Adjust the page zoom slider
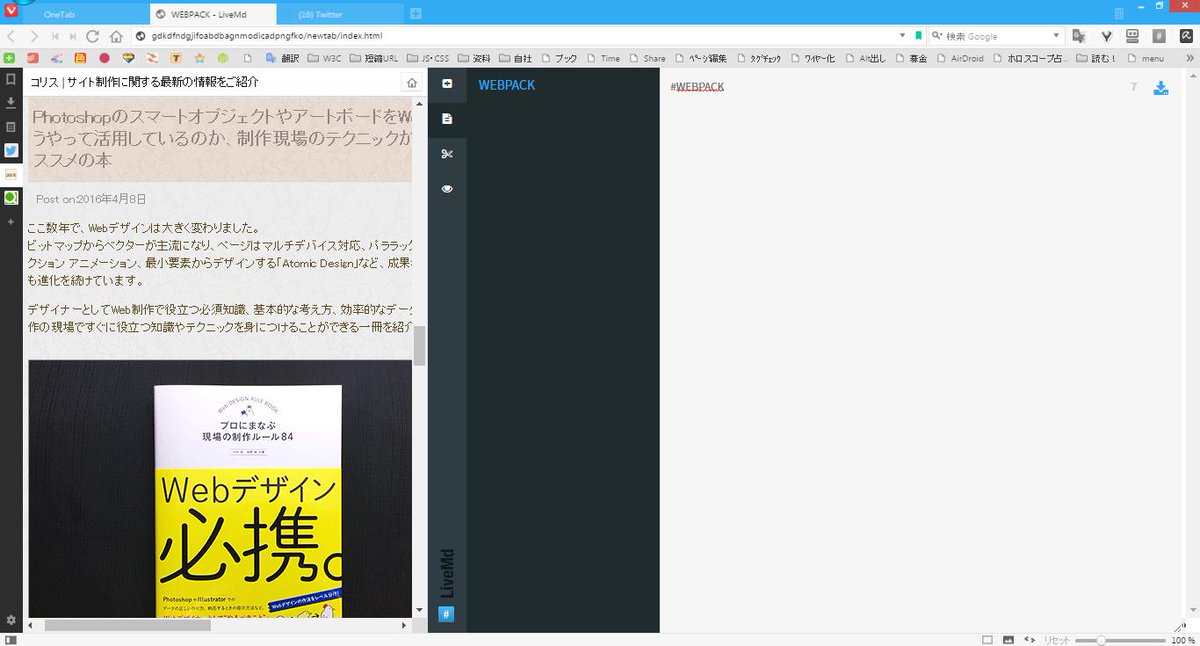This screenshot has height=646, width=1200. pos(1120,639)
